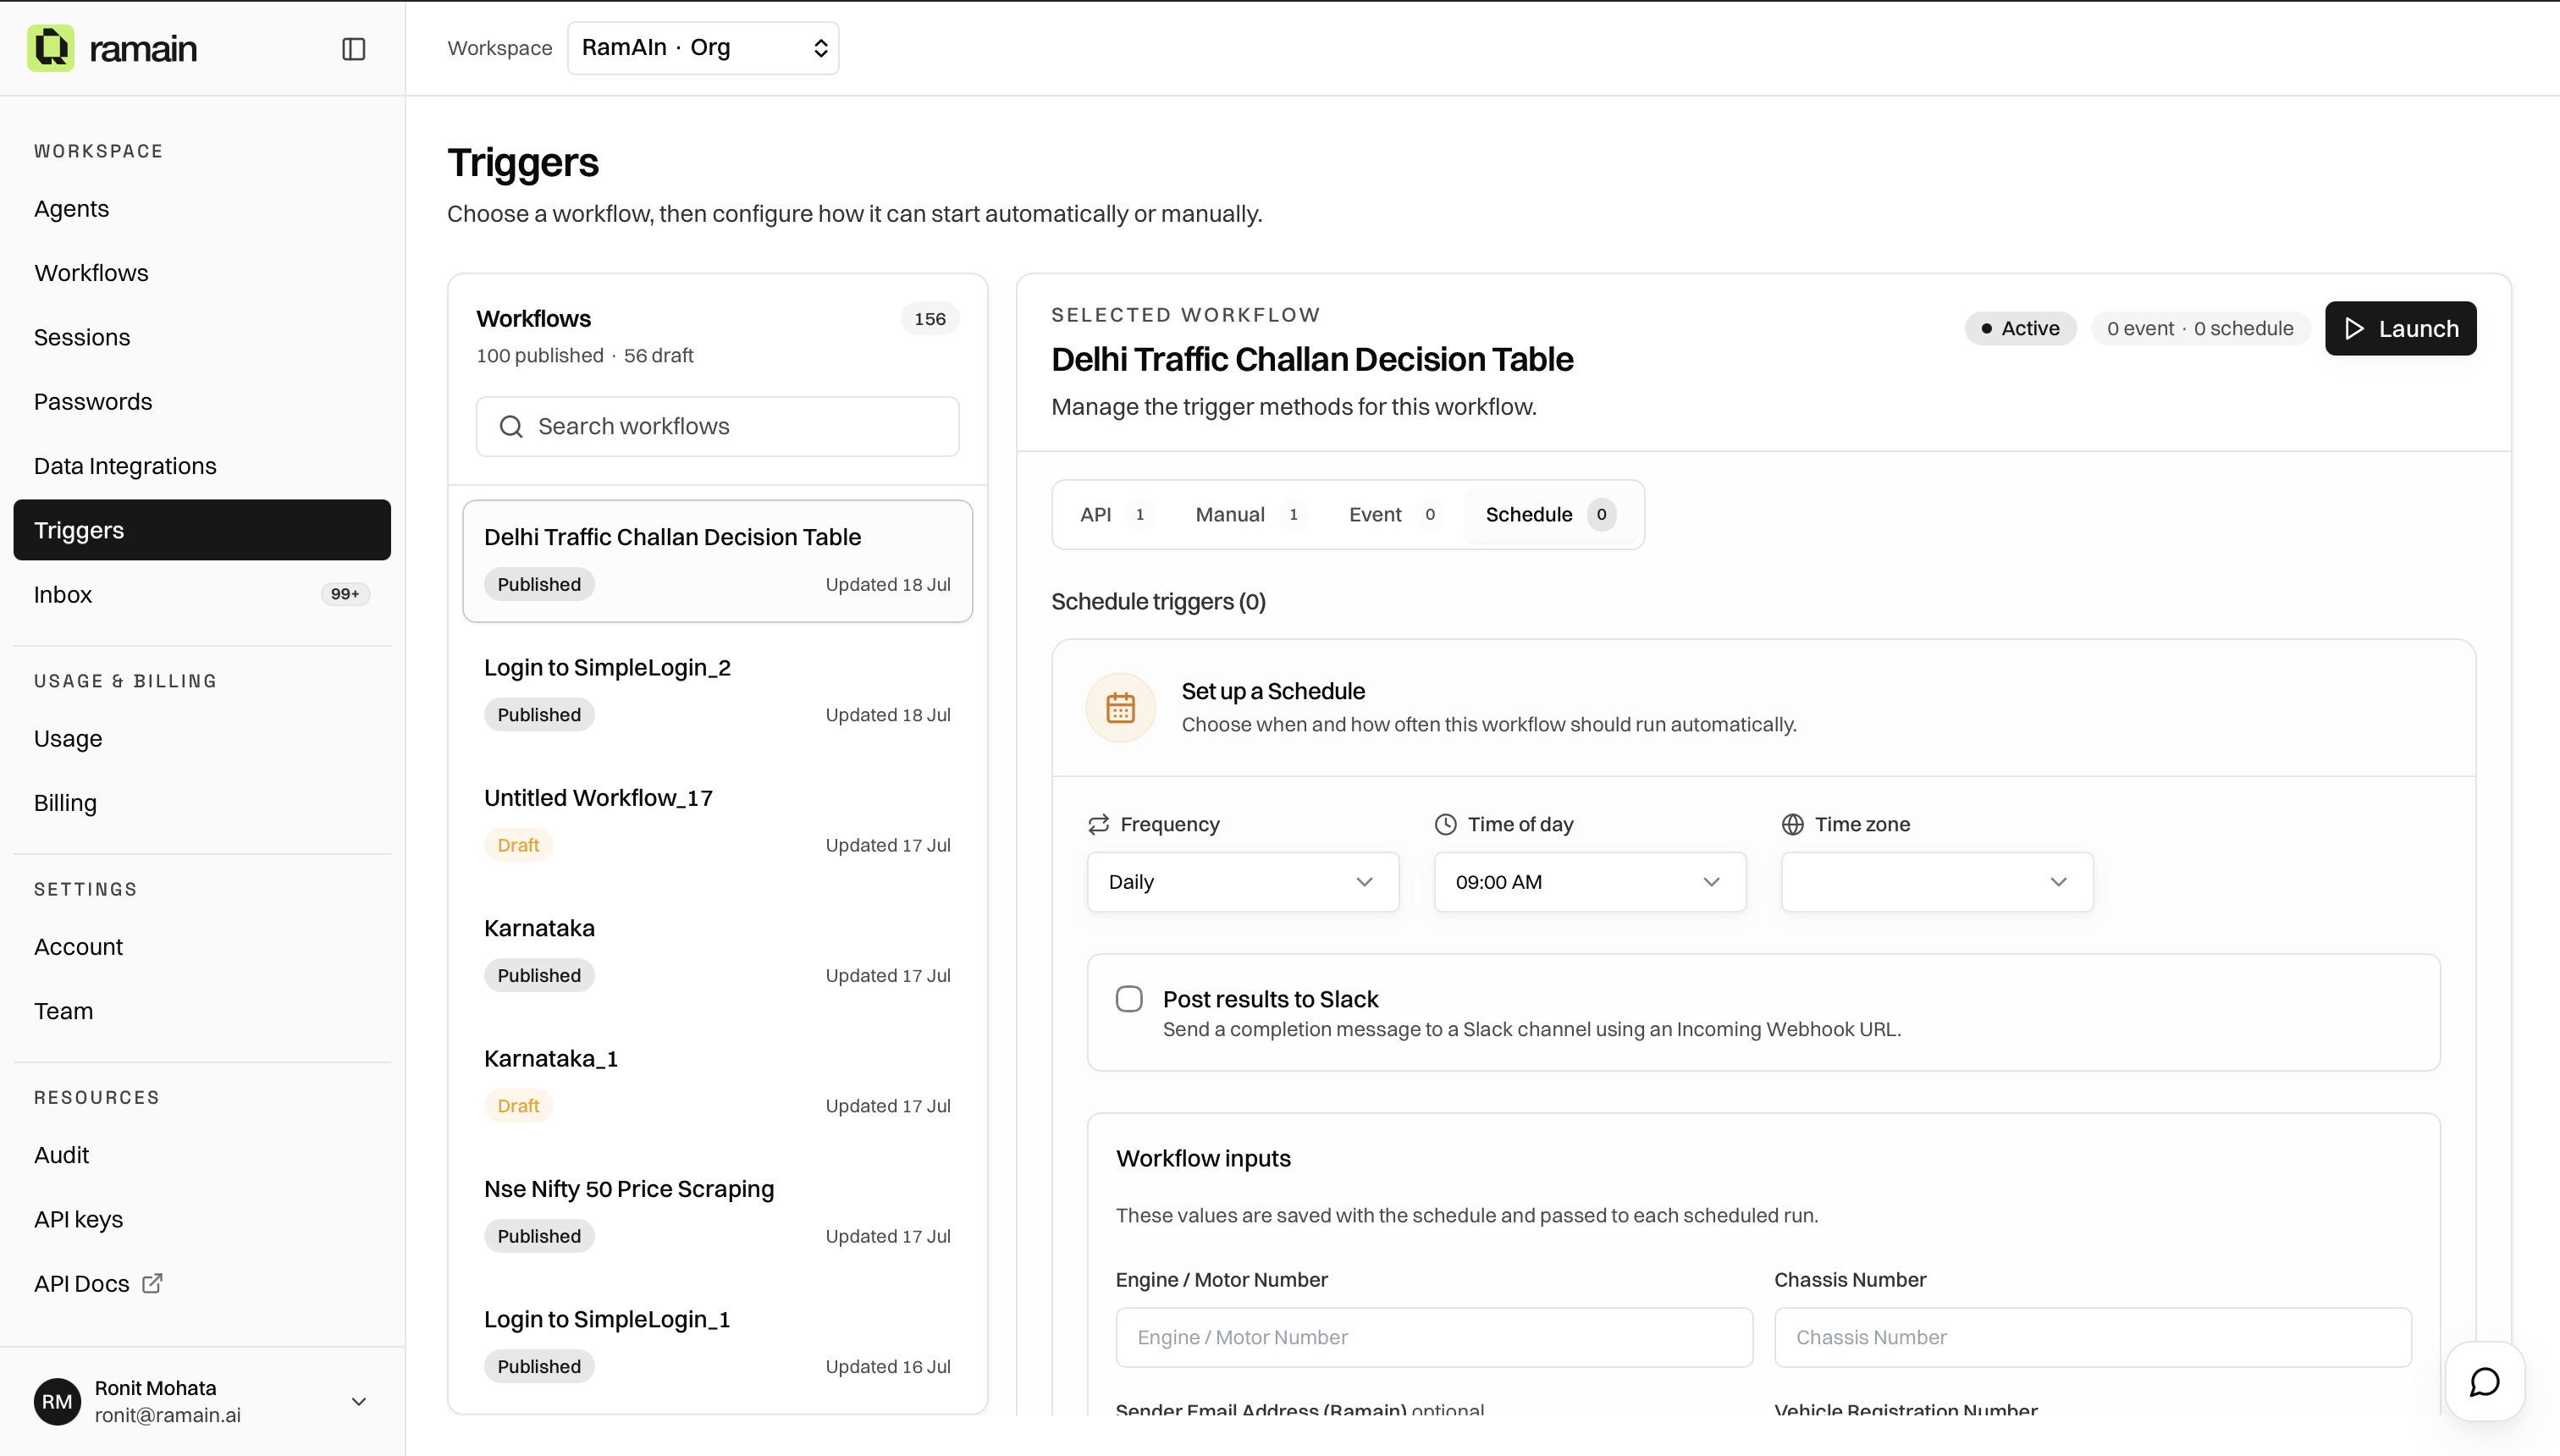Open the Inbox with 99+ badge
Image resolution: width=2560 pixels, height=1456 pixels.
pyautogui.click(x=202, y=594)
